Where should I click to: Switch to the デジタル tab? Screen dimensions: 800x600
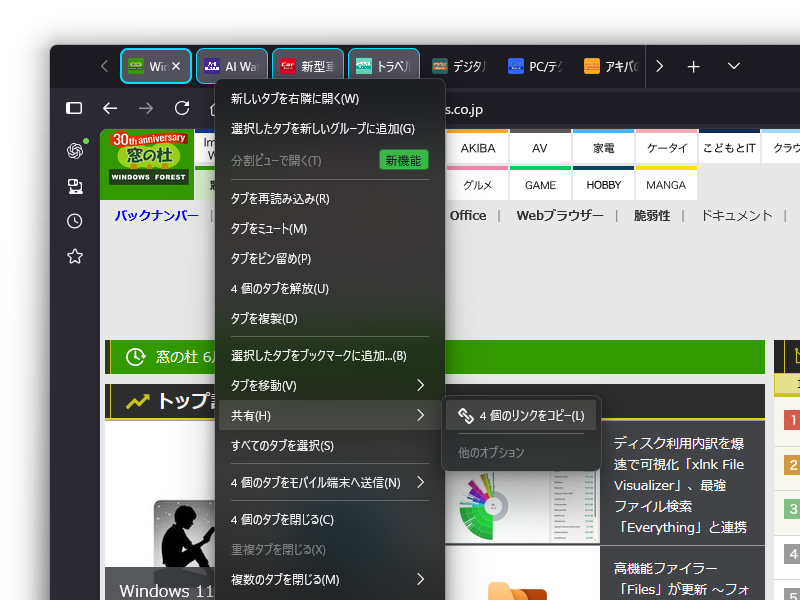[460, 66]
